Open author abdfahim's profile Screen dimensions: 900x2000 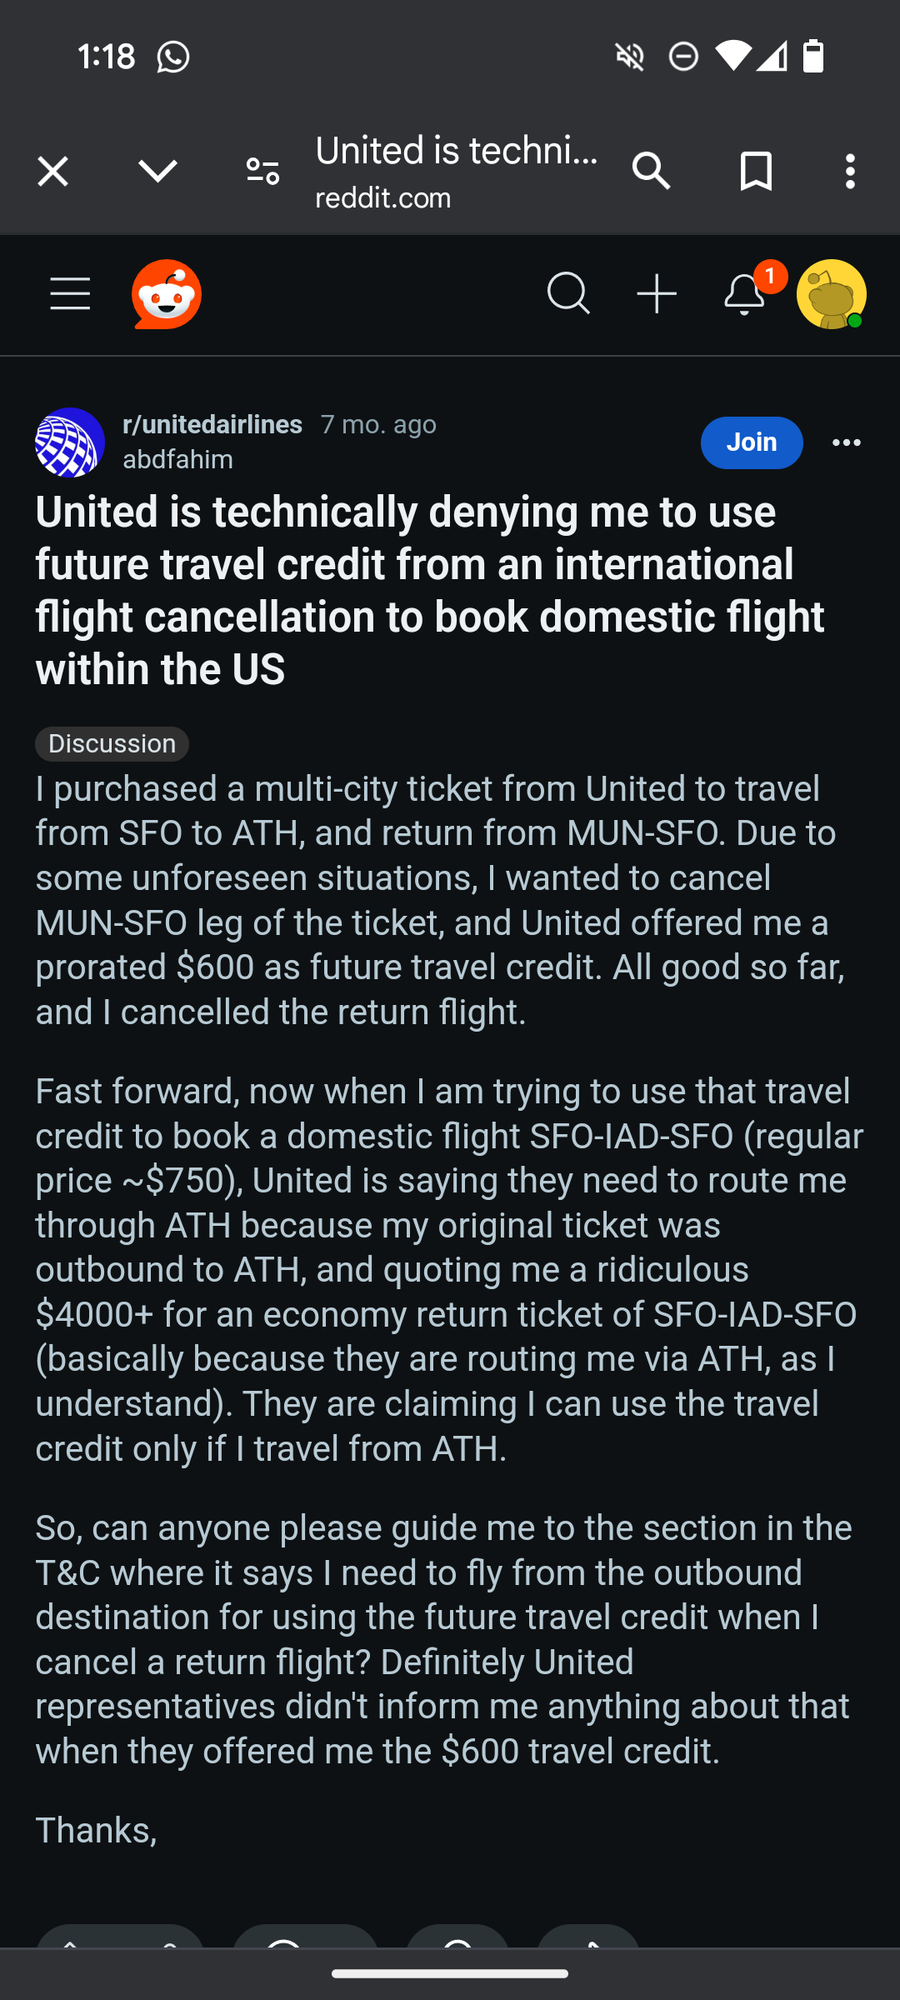point(178,460)
